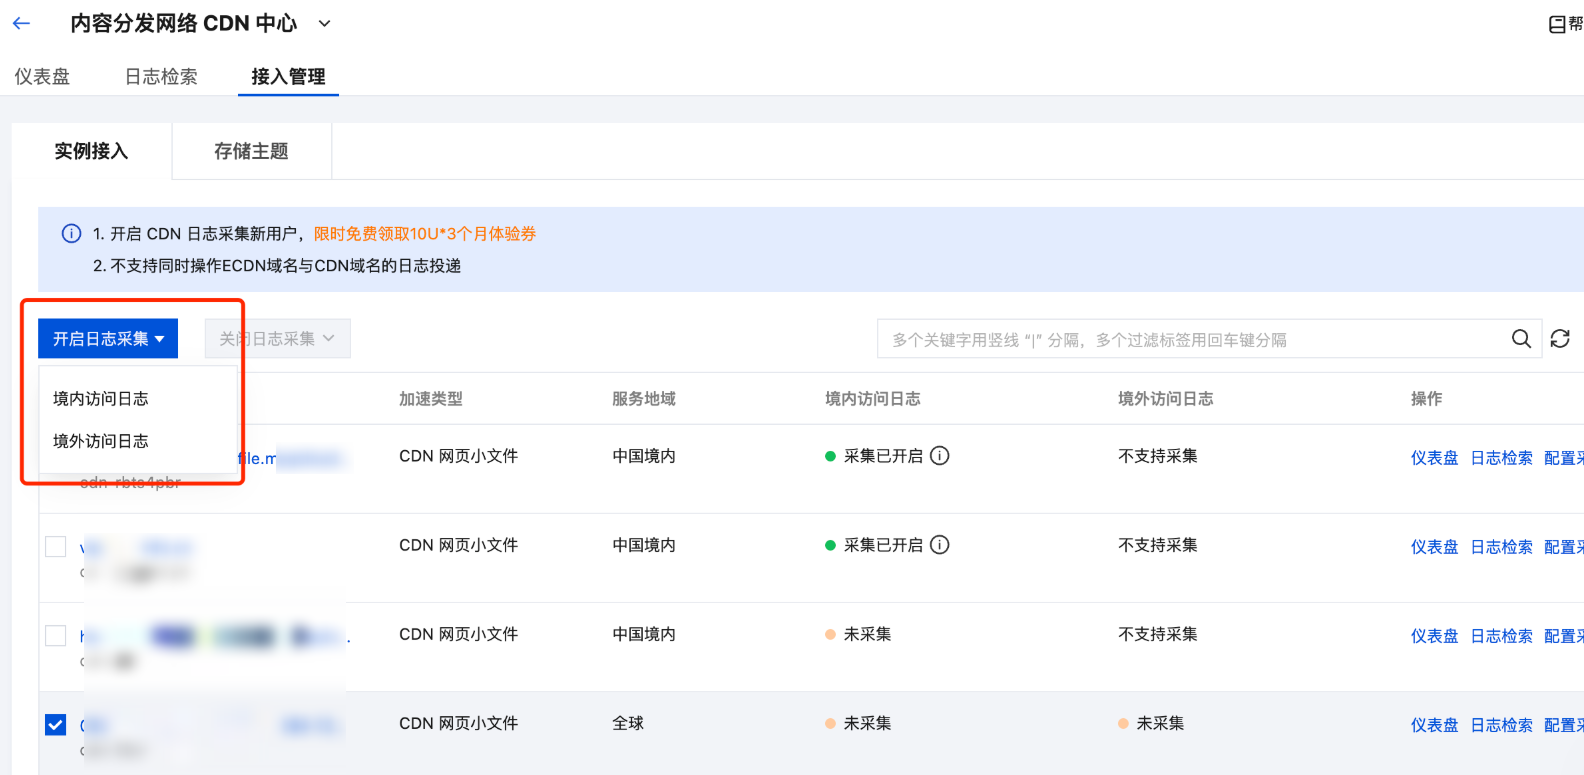Click the free voucher promotion link
The image size is (1584, 775).
pos(425,234)
